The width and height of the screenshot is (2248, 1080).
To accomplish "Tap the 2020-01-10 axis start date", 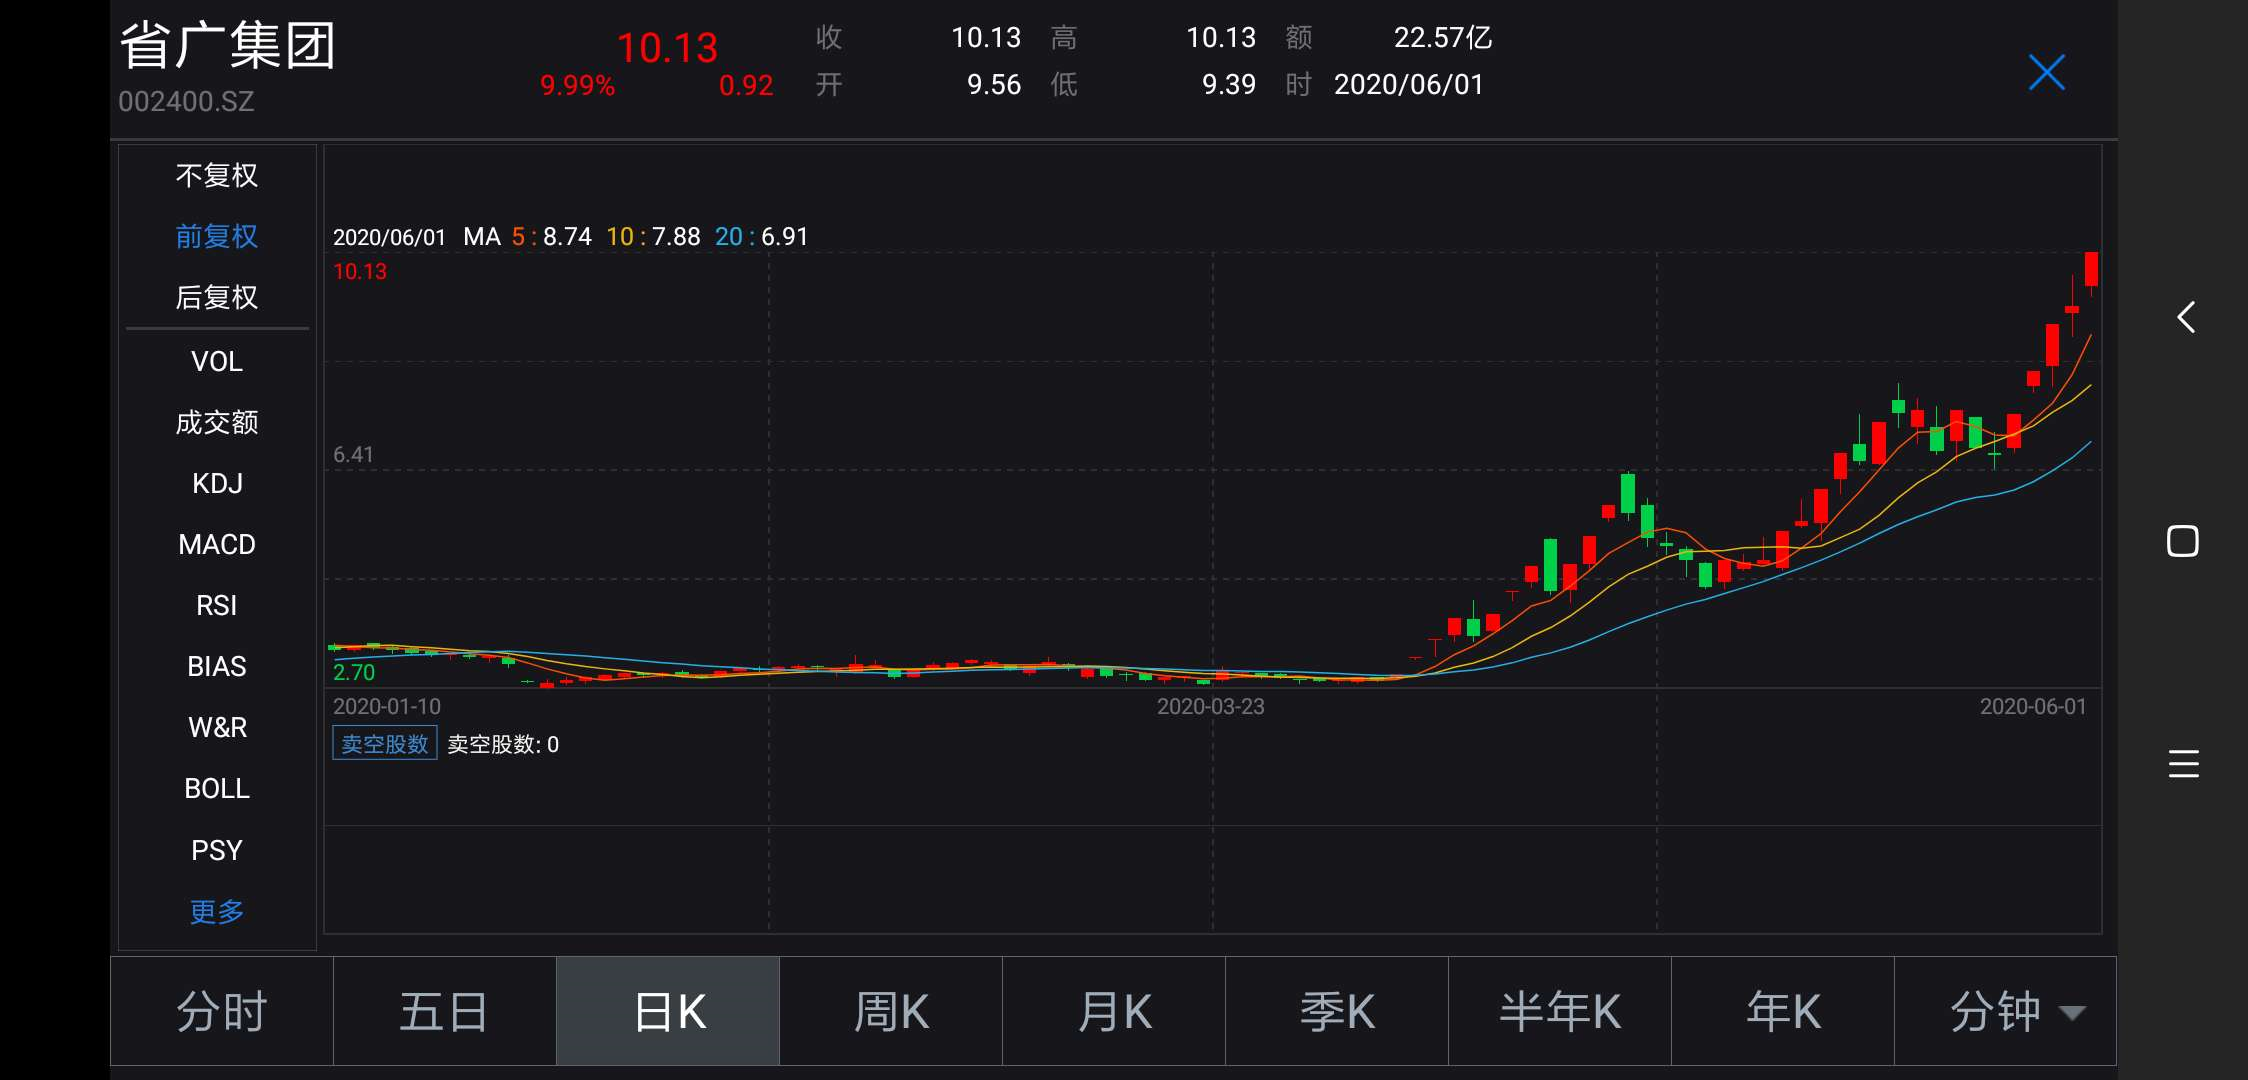I will [x=387, y=707].
